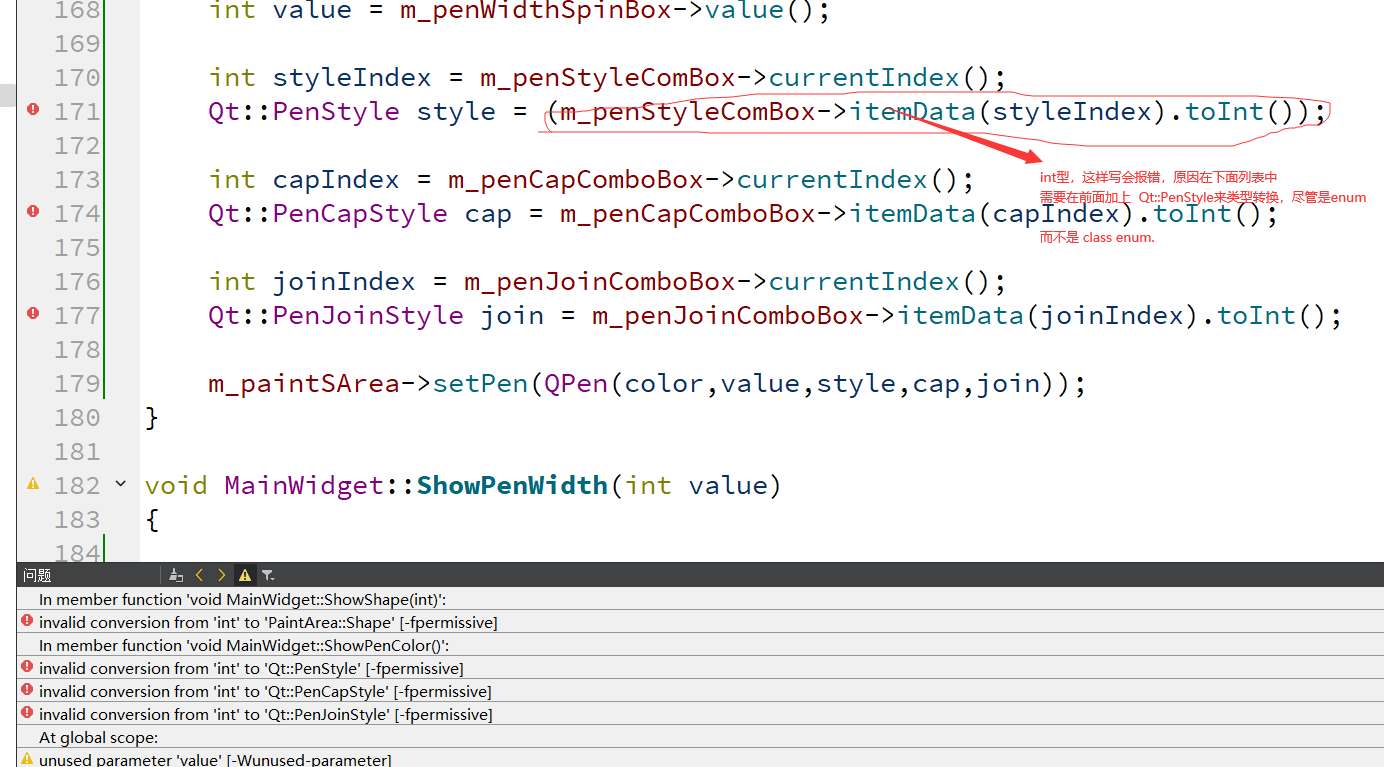1384x767 pixels.
Task: Click the 'At global scope:' row
Action: (700, 737)
